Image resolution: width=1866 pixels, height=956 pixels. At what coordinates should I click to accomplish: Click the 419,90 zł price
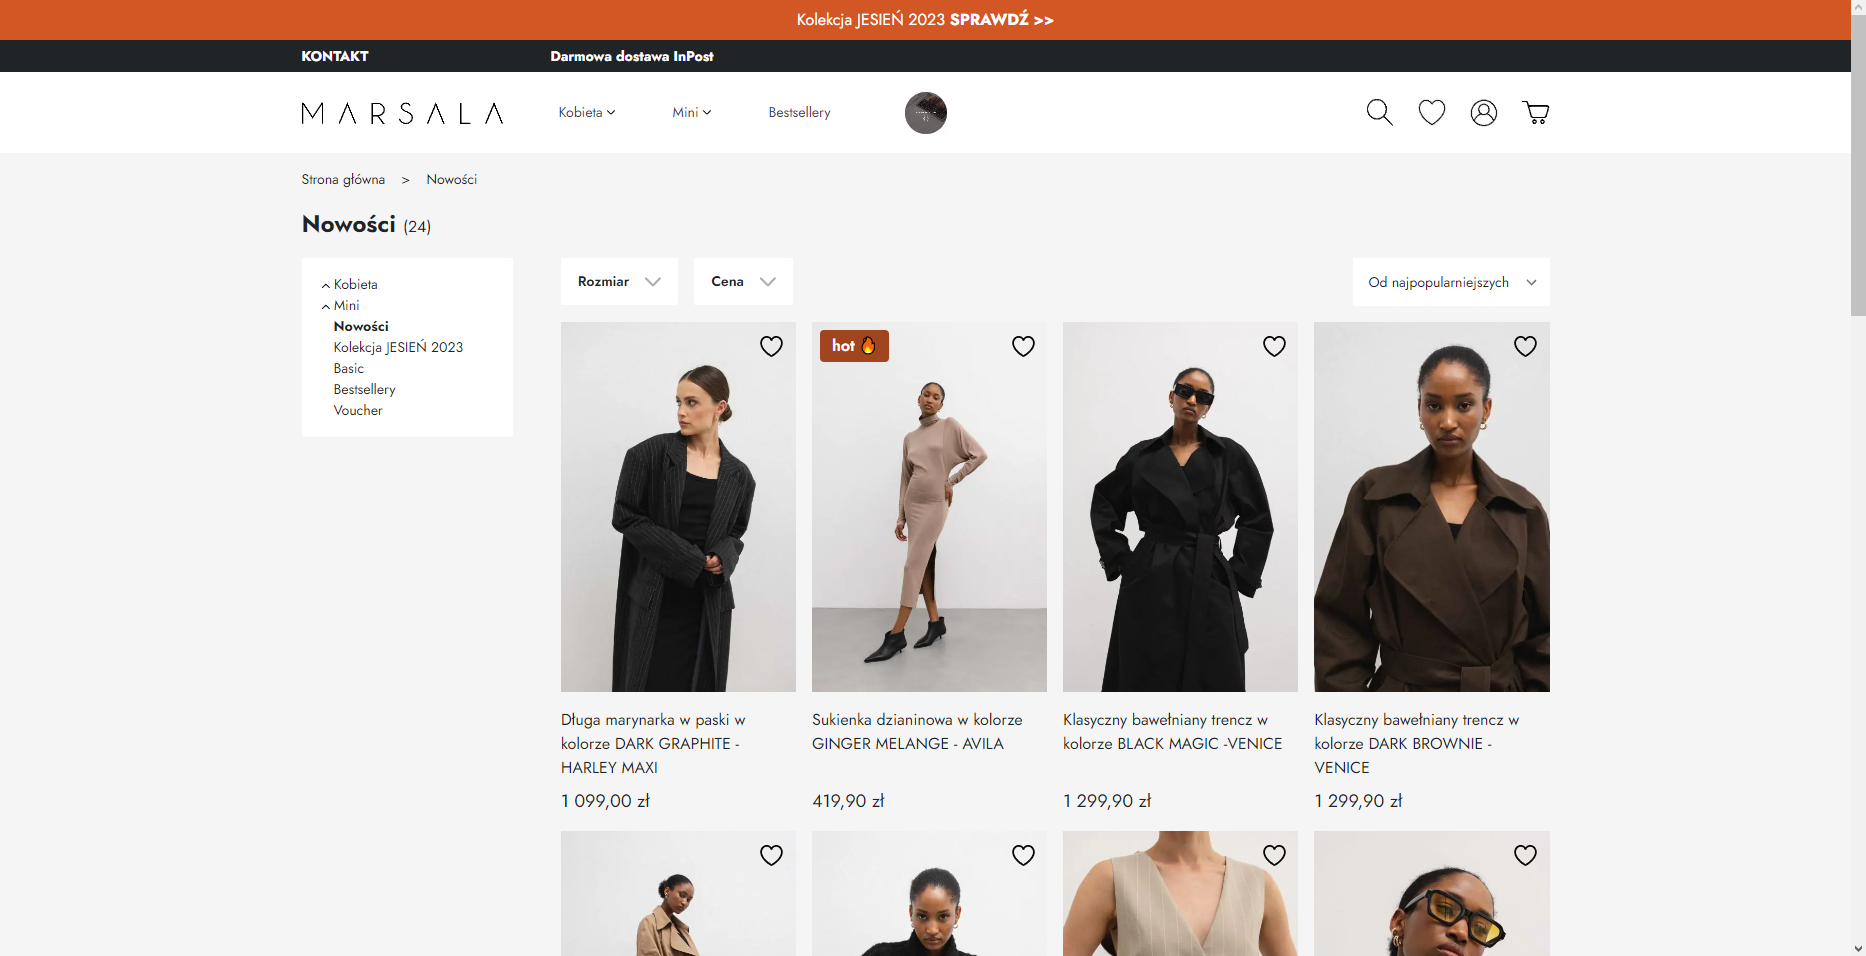[x=848, y=801]
